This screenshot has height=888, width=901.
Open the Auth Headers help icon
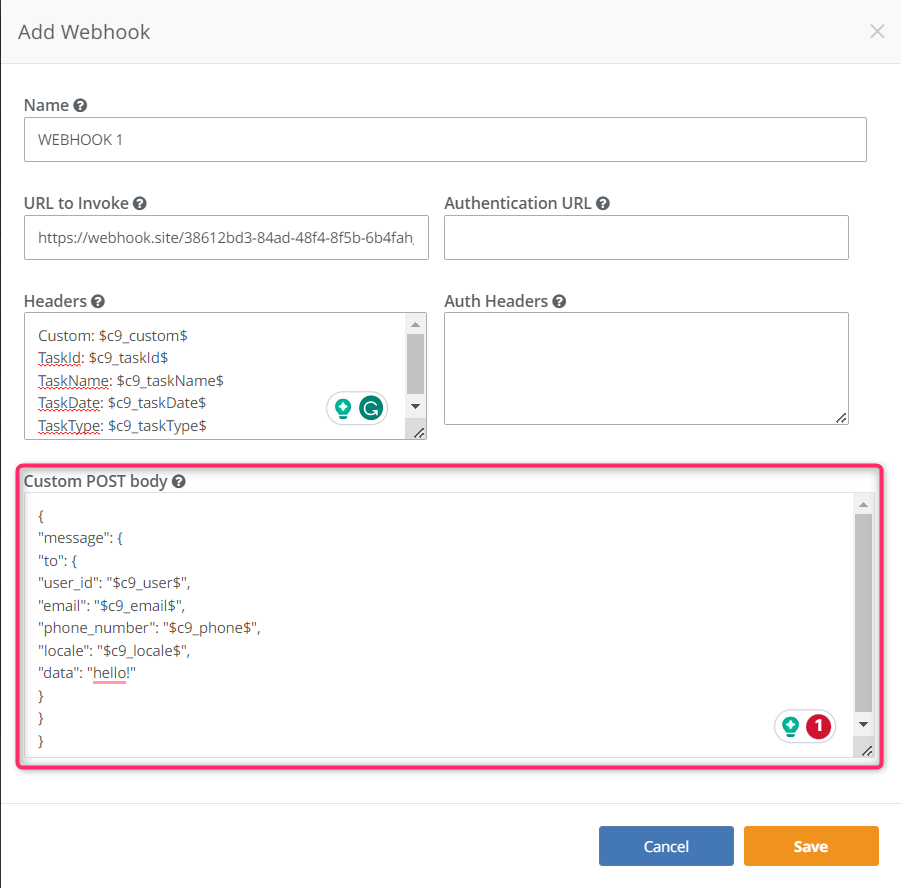click(x=559, y=301)
